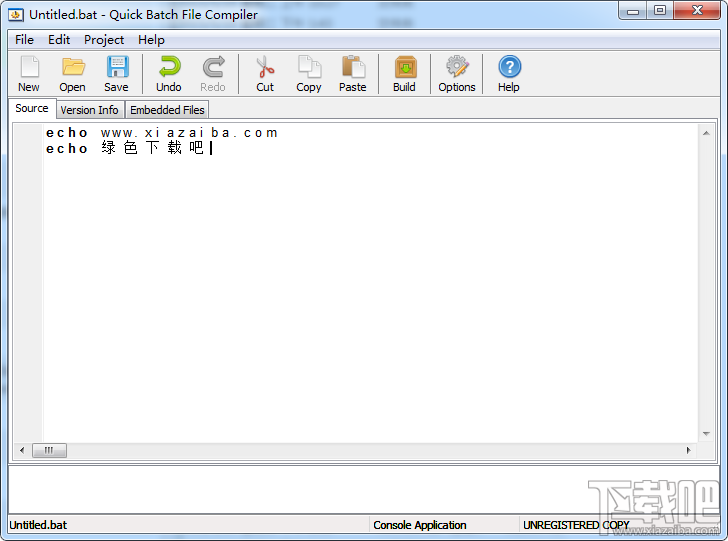Paste clipboard with Paste icon
The height and width of the screenshot is (541, 728).
(x=353, y=73)
